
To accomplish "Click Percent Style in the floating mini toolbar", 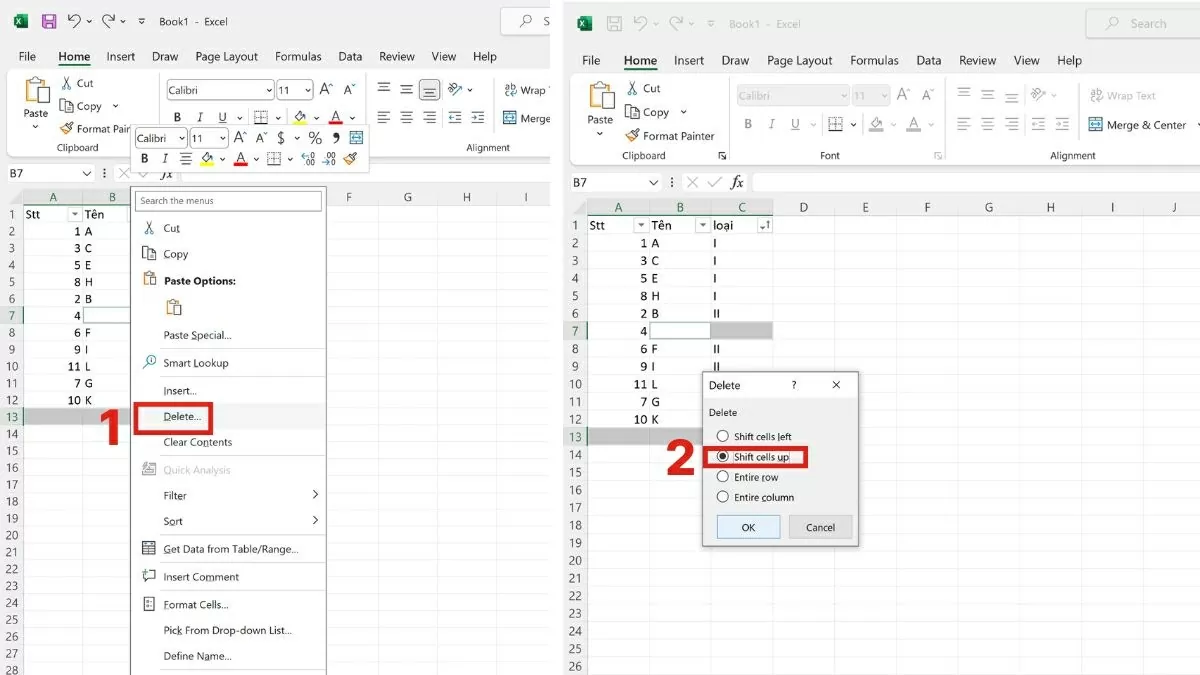I will pos(314,138).
